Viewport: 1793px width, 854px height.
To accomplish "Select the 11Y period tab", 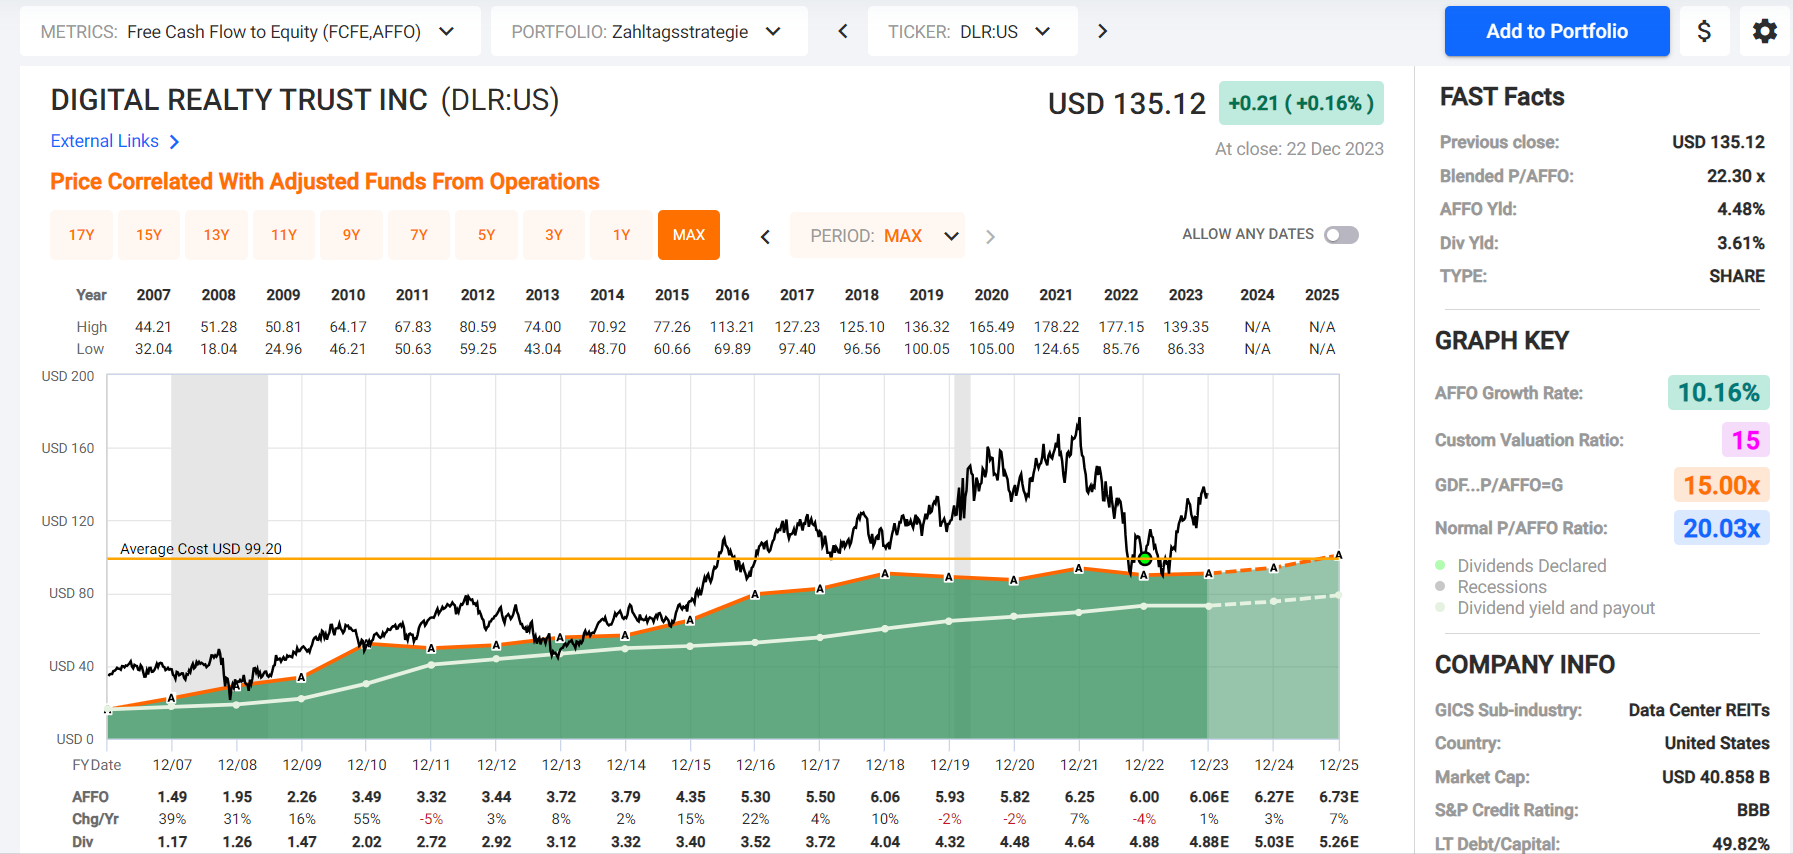I will click(x=284, y=235).
